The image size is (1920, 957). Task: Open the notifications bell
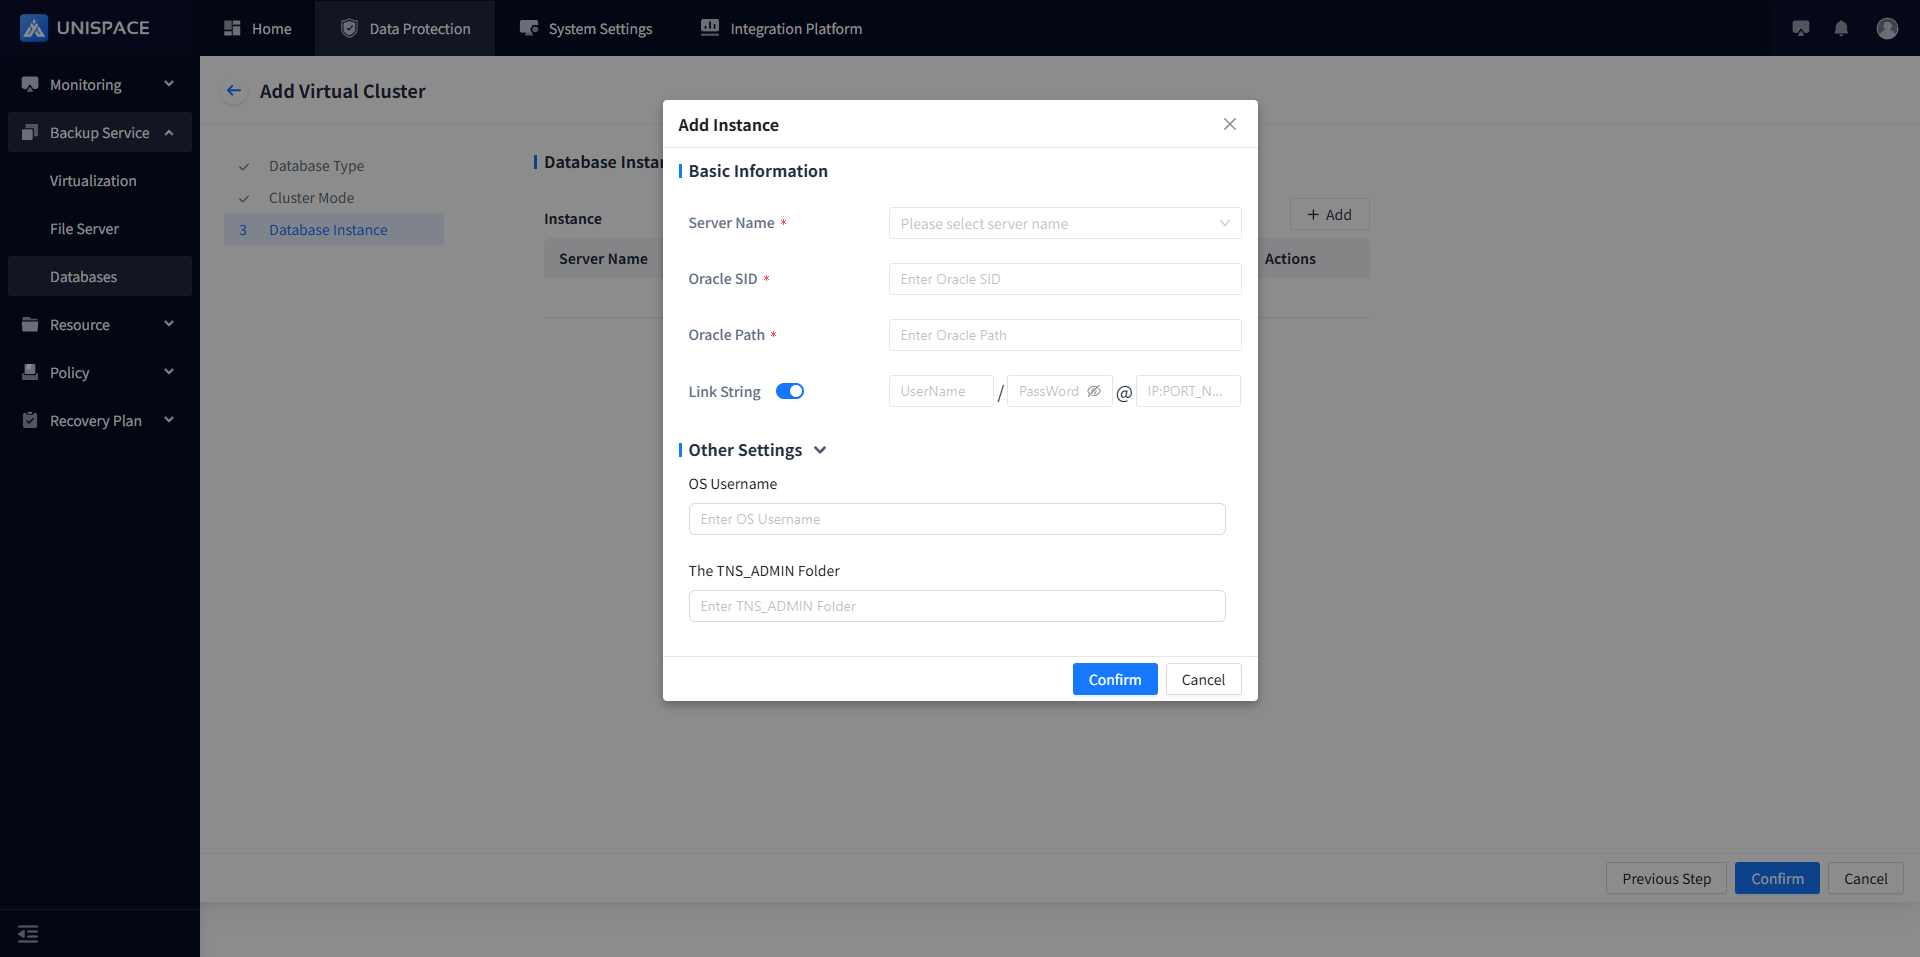[x=1841, y=29]
